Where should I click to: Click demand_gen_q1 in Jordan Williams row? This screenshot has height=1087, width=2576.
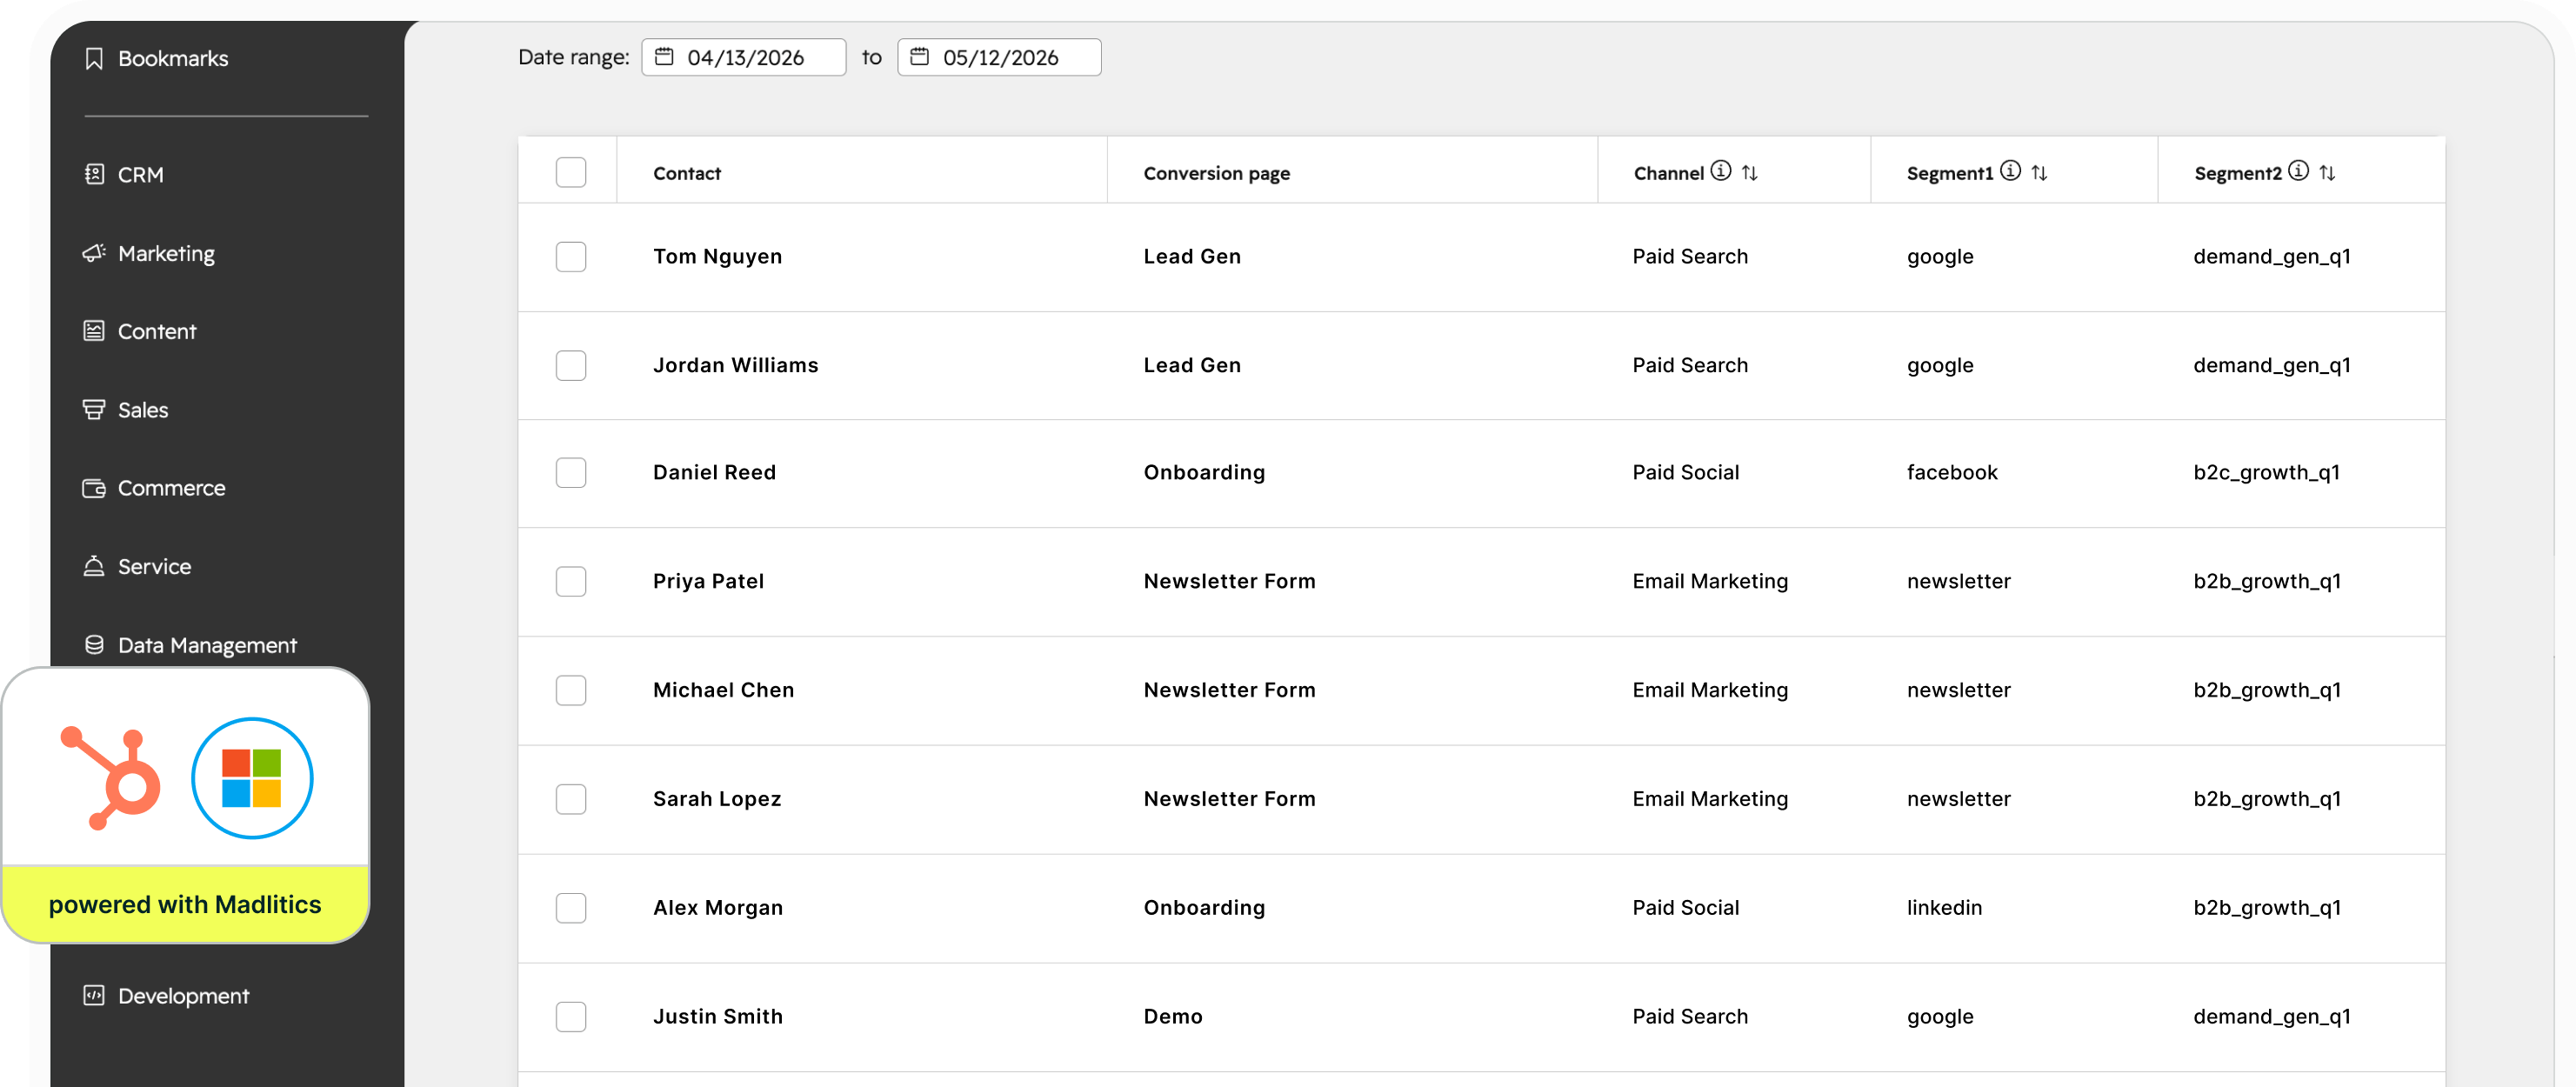(2271, 366)
